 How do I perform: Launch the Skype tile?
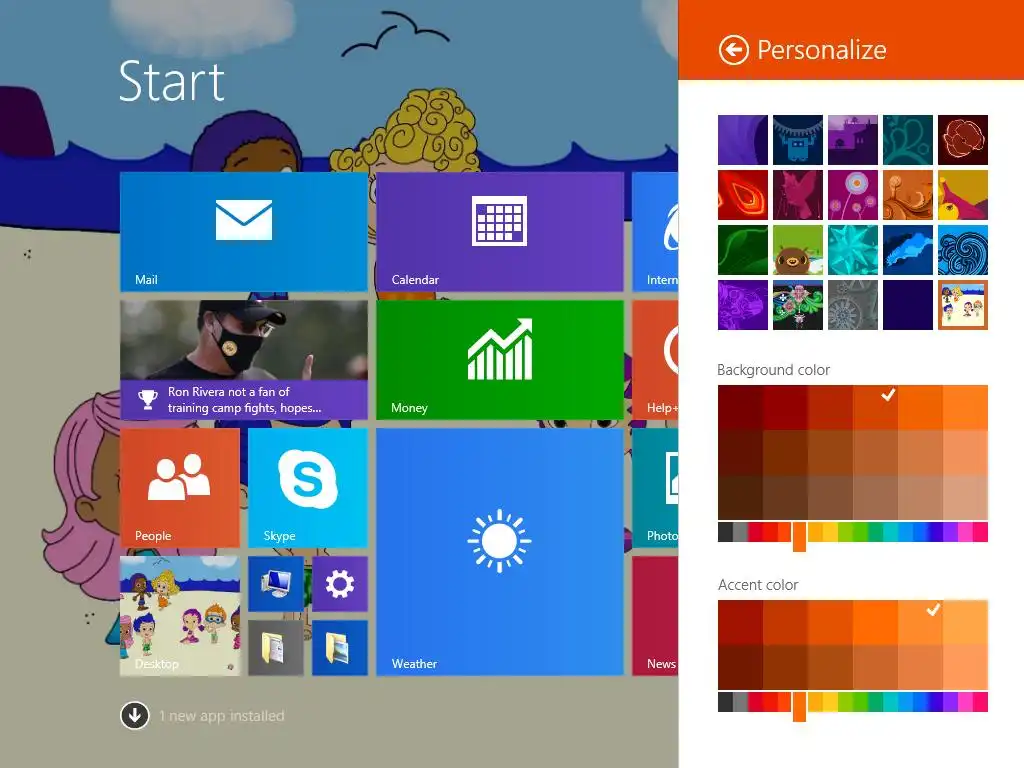click(308, 487)
